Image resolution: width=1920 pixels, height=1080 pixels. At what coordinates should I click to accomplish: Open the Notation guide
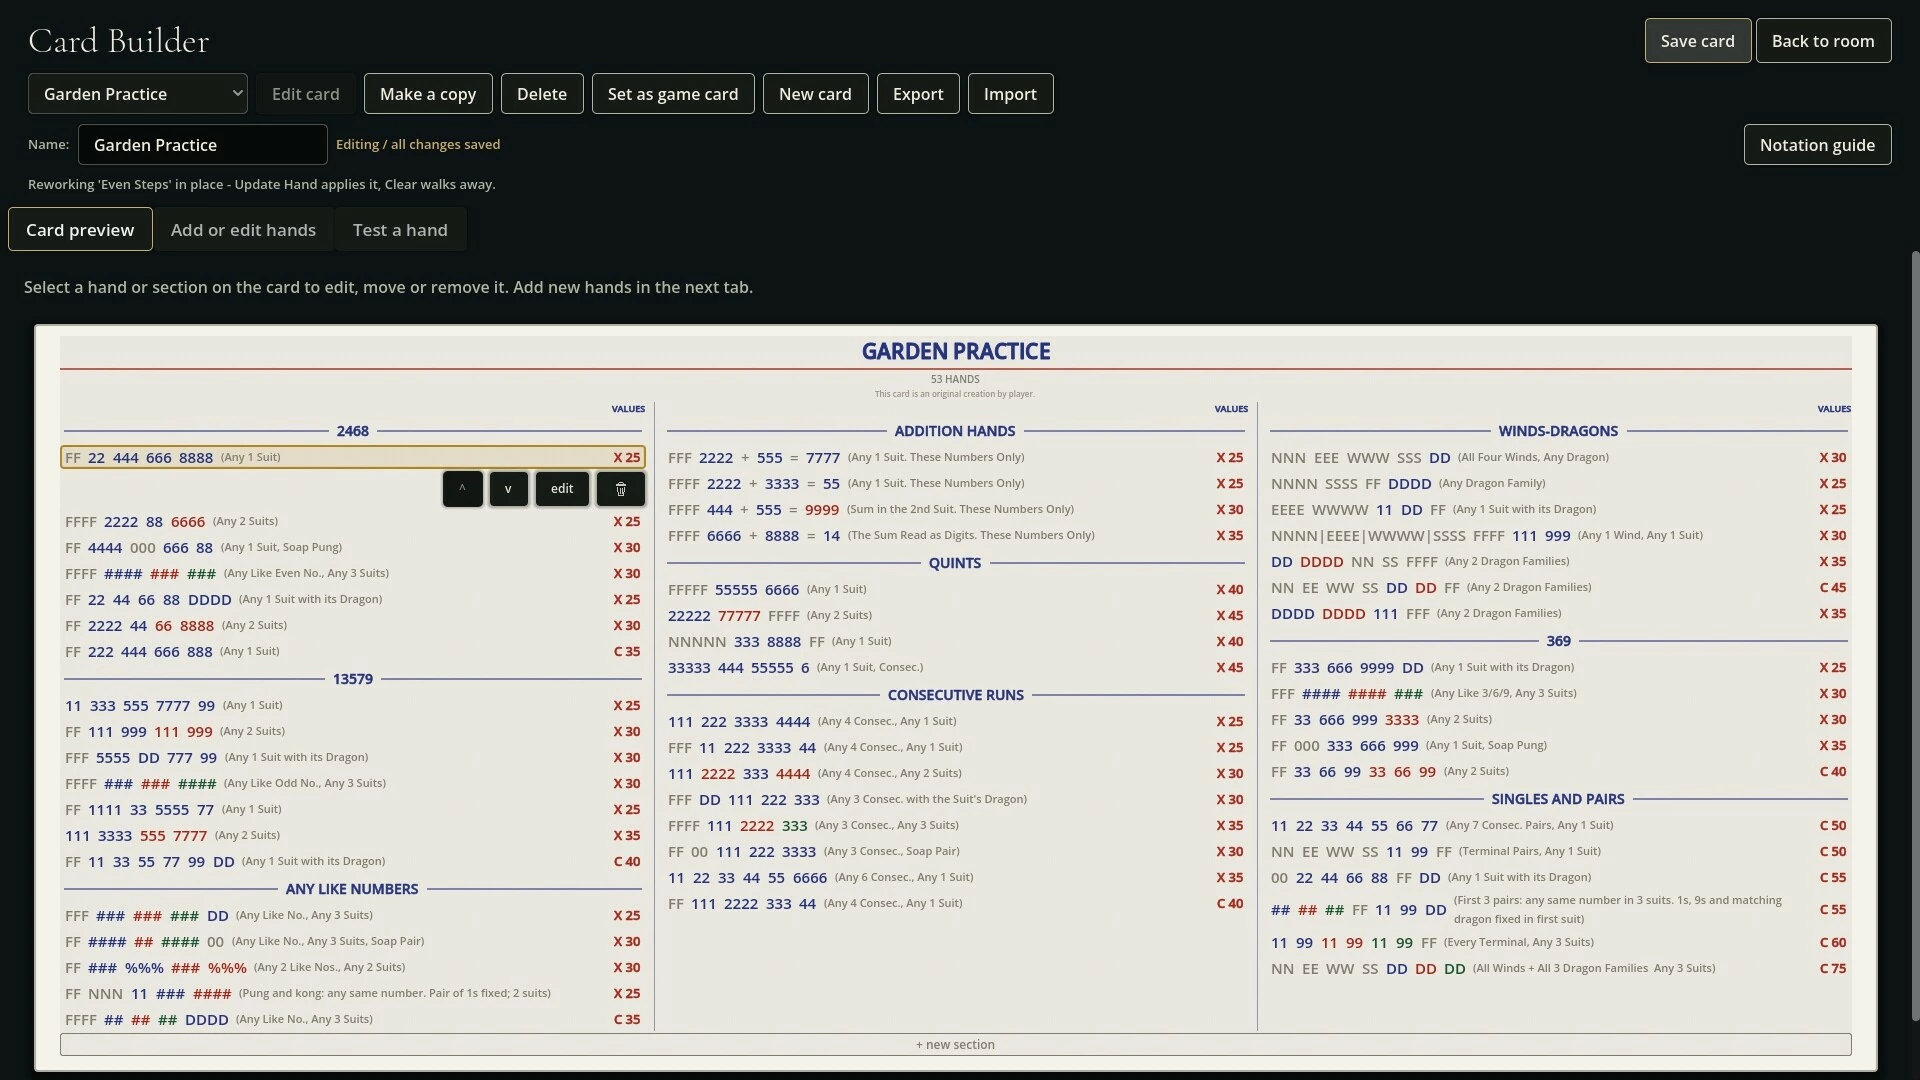1817,145
